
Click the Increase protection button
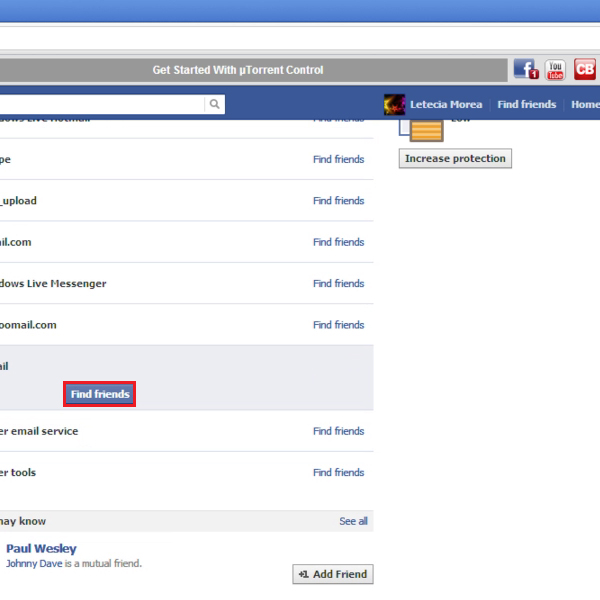(x=455, y=158)
